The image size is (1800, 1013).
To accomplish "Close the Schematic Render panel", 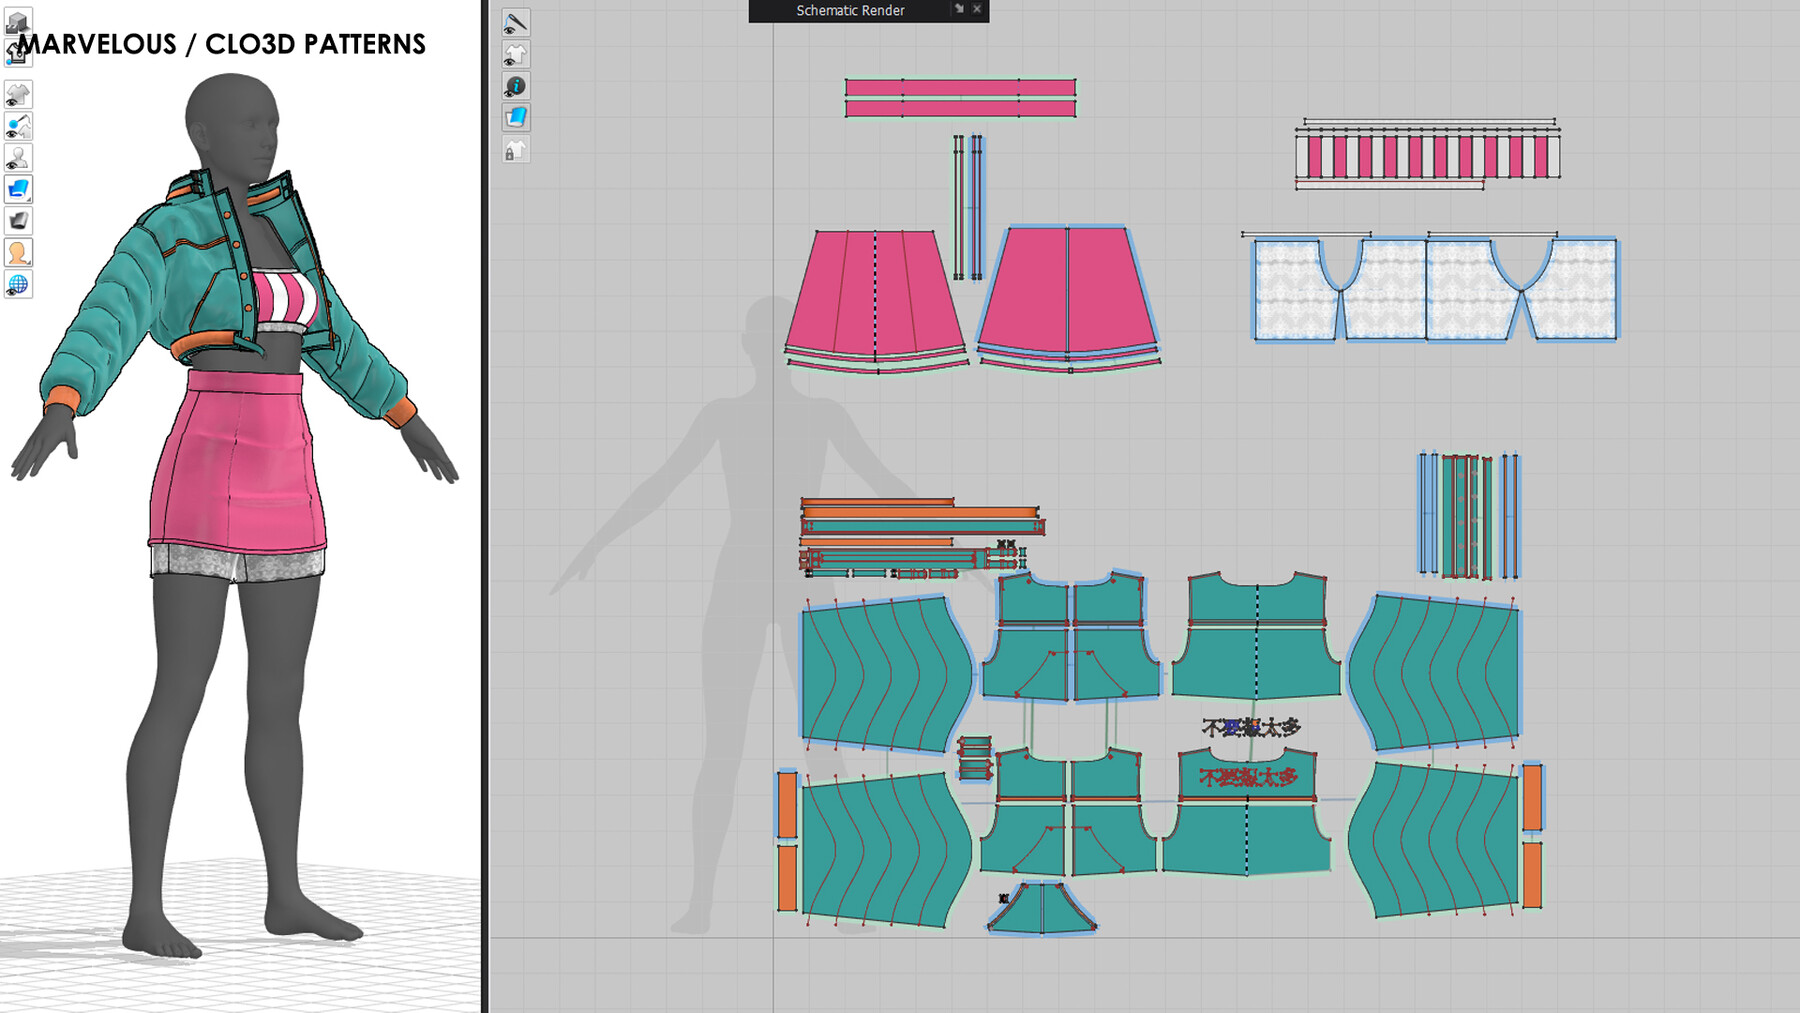I will (x=977, y=9).
